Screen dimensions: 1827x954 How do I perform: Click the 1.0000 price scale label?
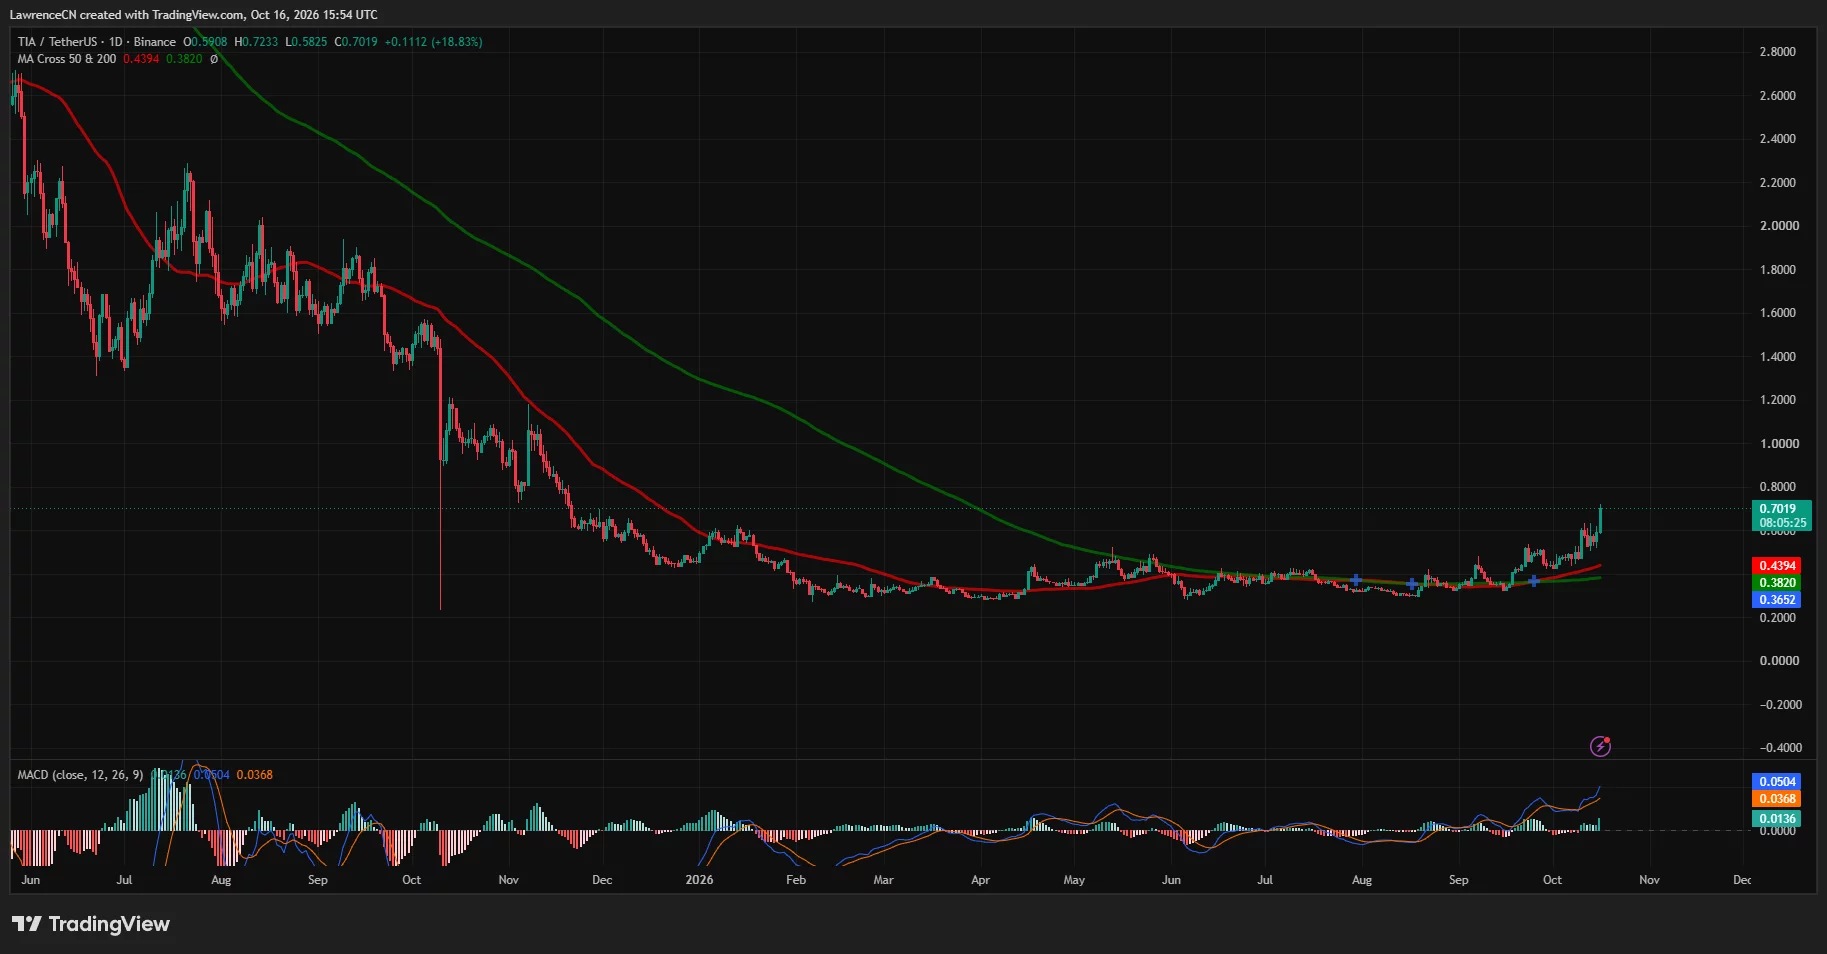click(x=1777, y=444)
